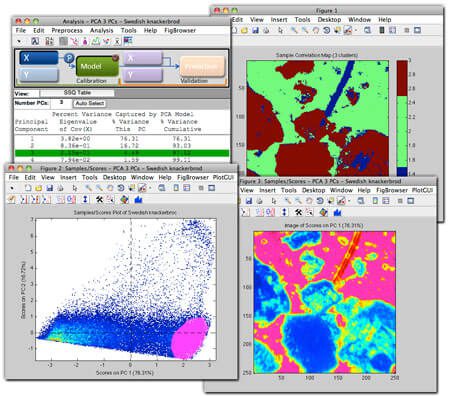Click the save icon in Figure 2 toolbar

point(50,188)
